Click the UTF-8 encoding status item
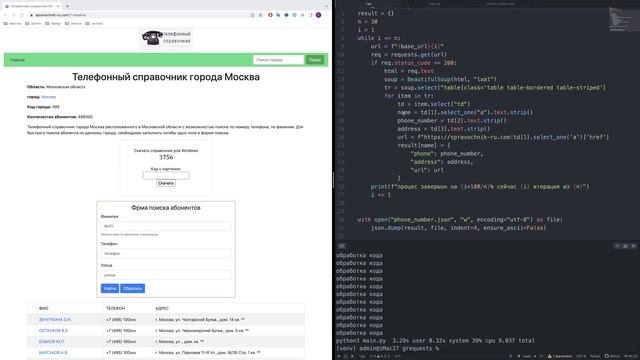The height and width of the screenshot is (360, 640). pos(581,356)
